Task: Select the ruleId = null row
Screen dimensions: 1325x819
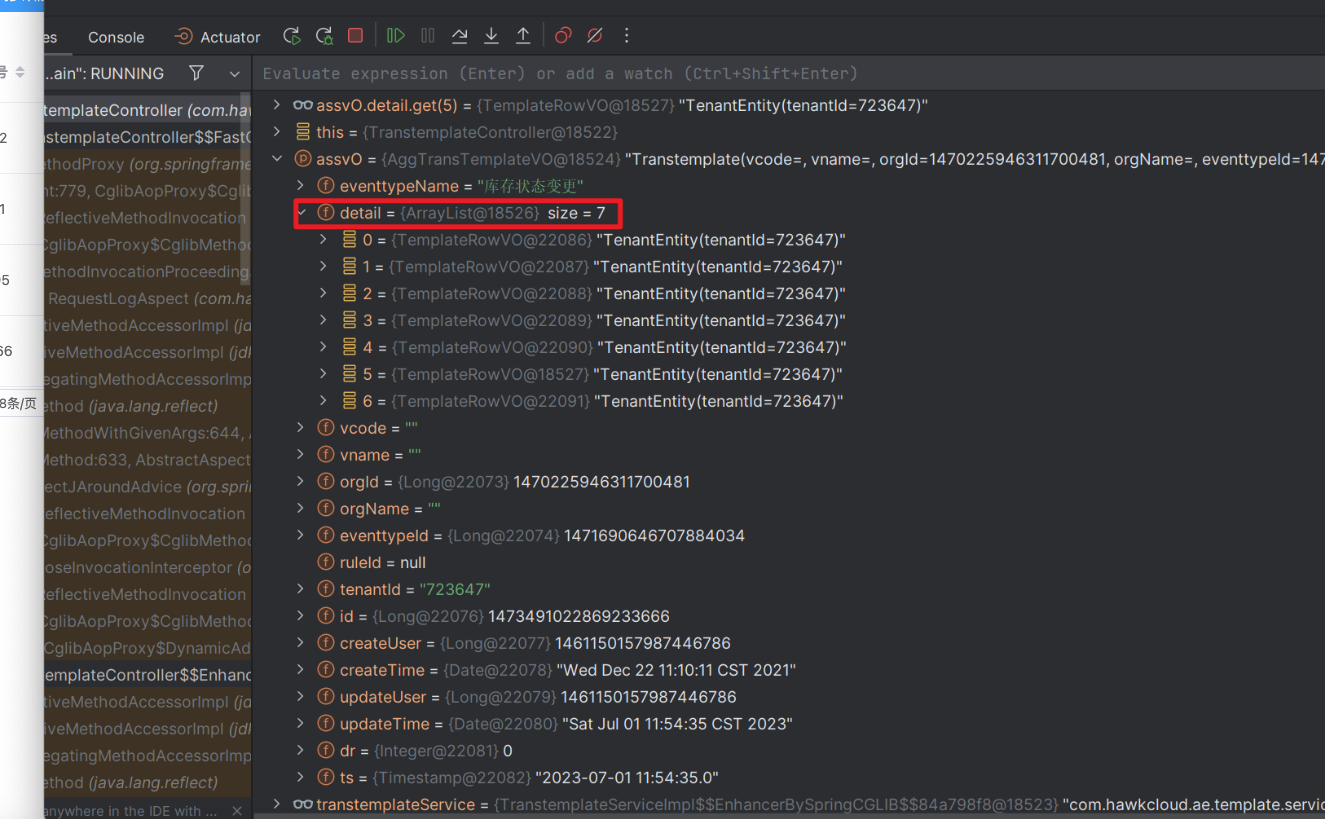Action: point(790,563)
